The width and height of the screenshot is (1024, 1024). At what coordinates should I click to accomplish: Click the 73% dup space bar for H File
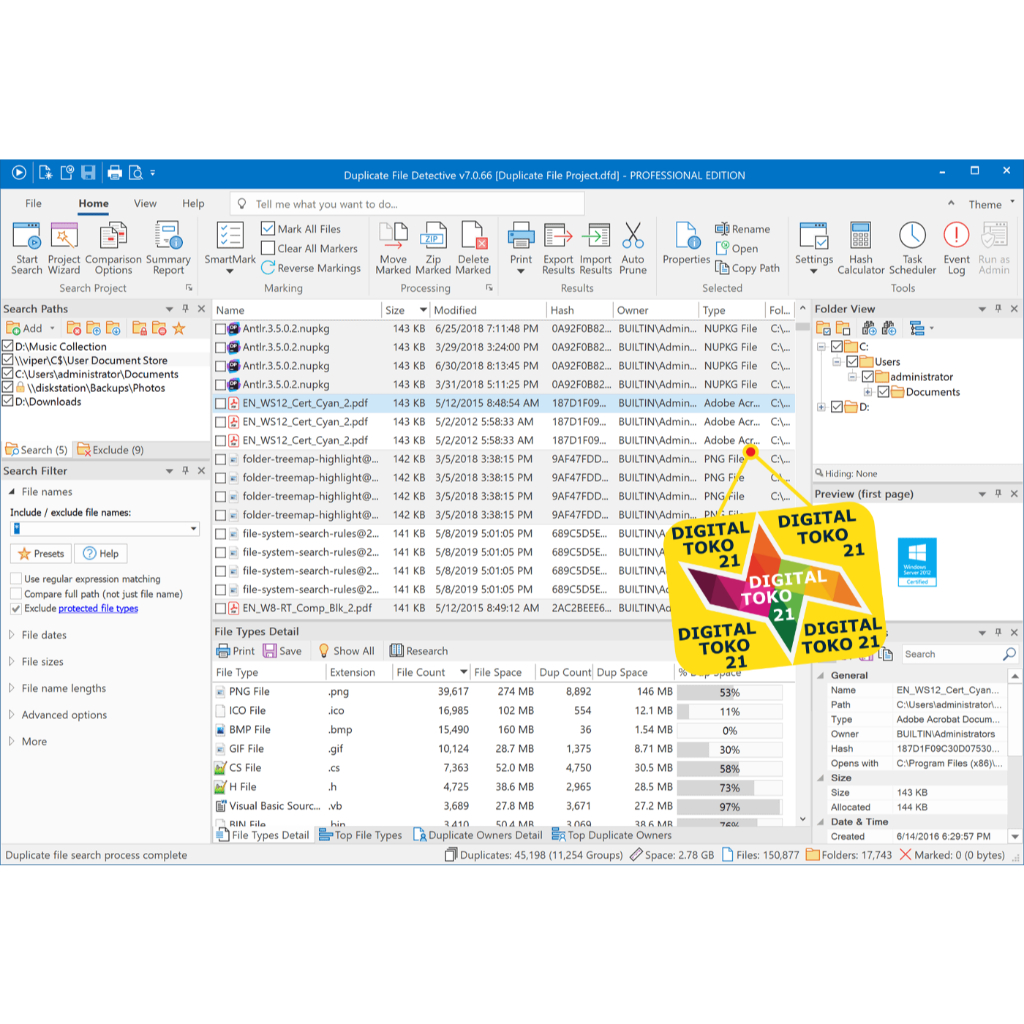tap(729, 788)
